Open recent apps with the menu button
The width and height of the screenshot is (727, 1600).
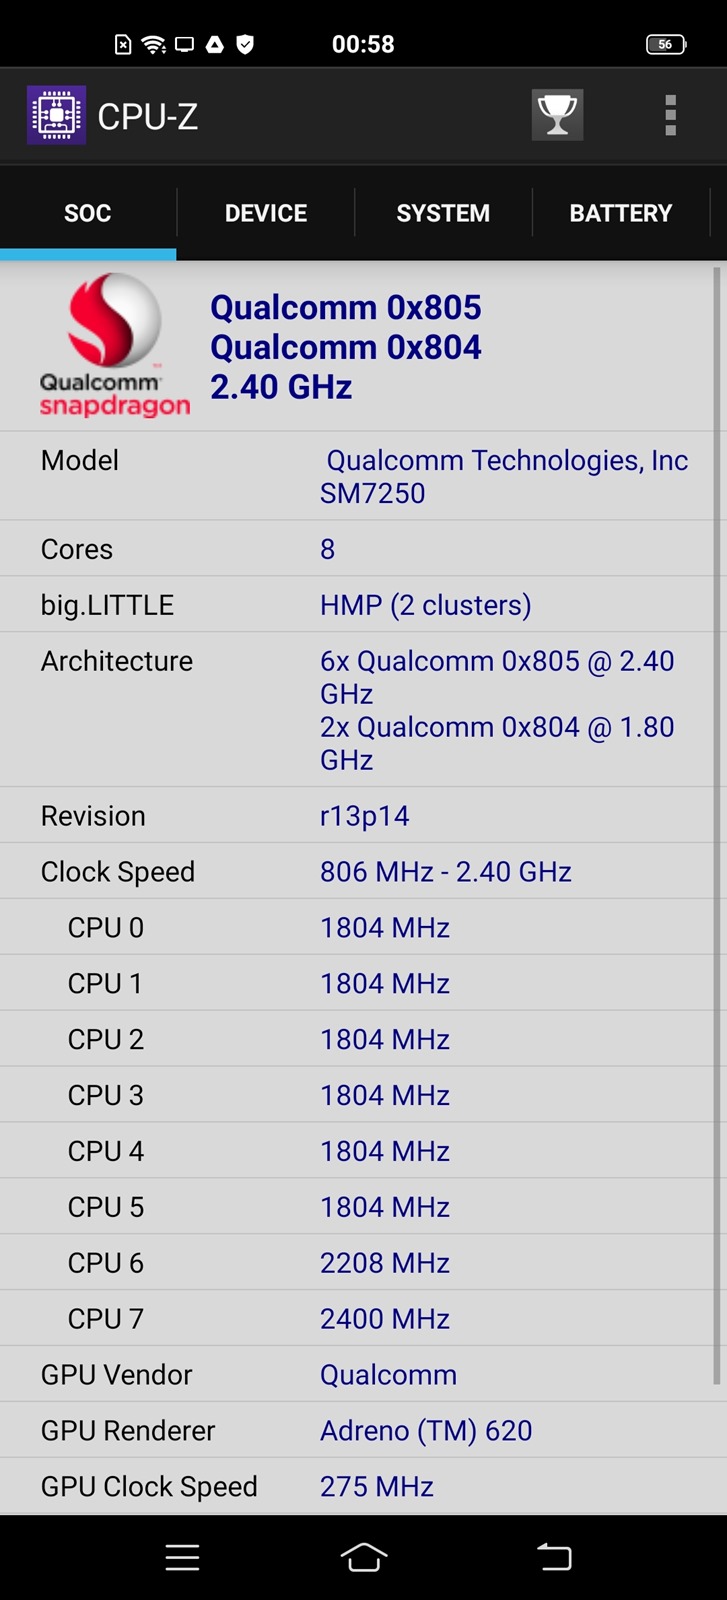[x=182, y=1557]
